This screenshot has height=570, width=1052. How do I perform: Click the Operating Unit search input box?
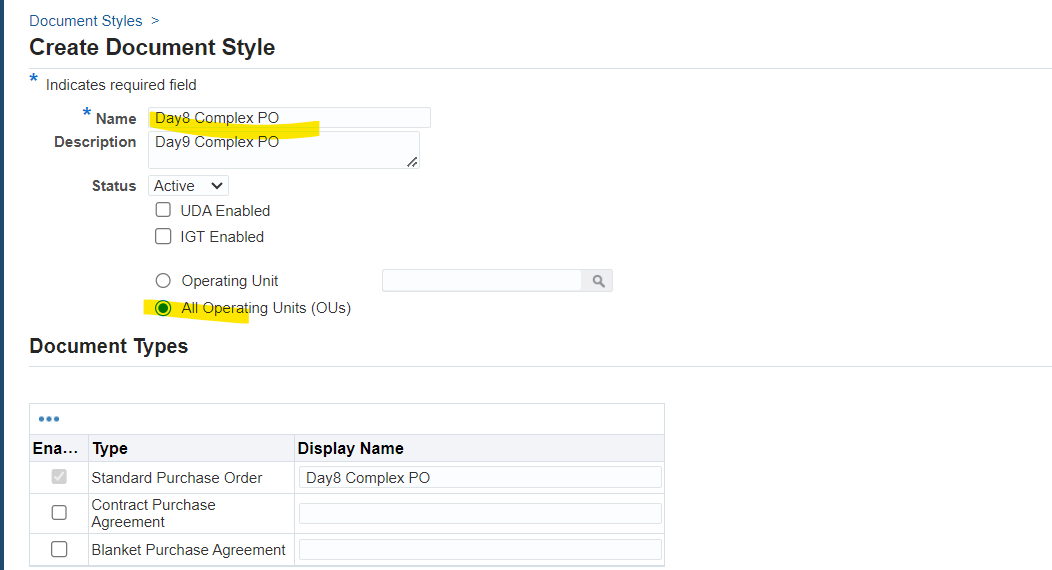pyautogui.click(x=482, y=281)
